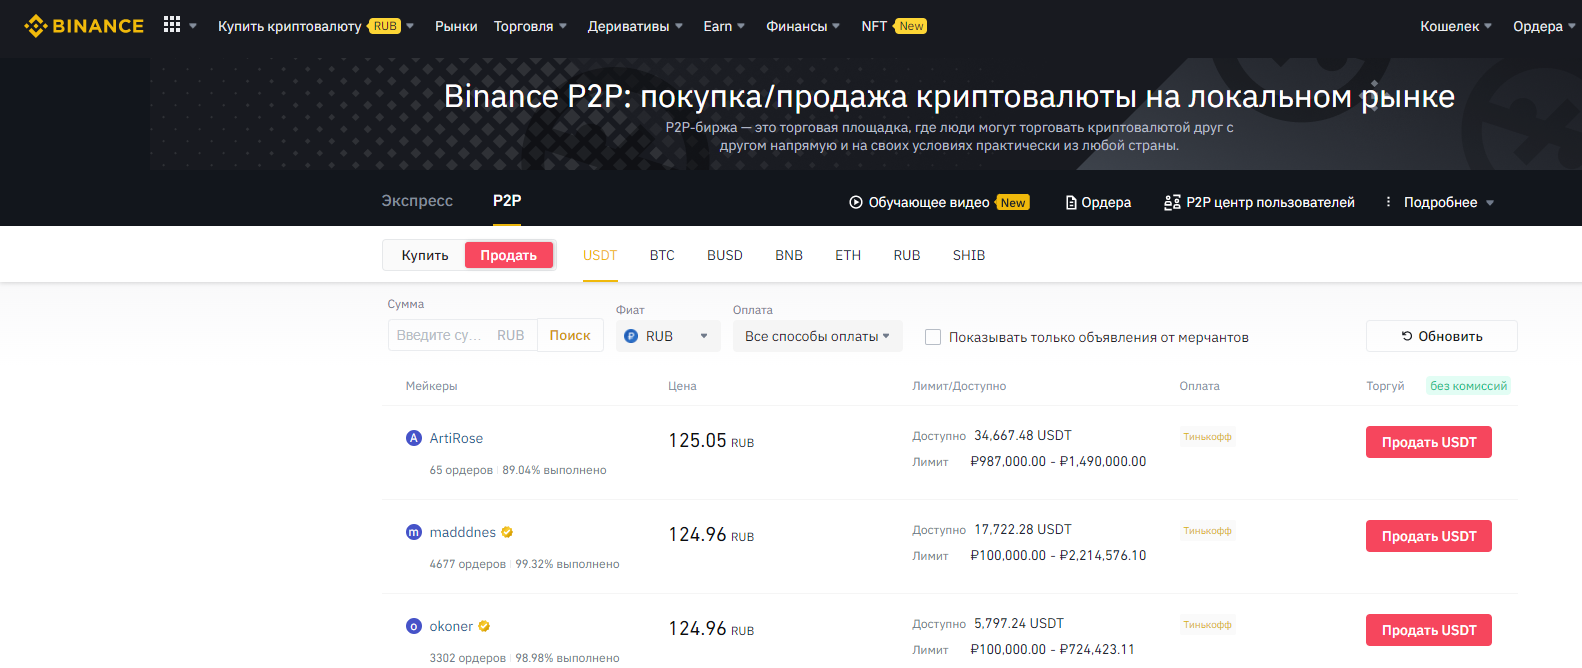Open the top-right Ордера dropdown
1582x668 pixels.
click(1545, 26)
